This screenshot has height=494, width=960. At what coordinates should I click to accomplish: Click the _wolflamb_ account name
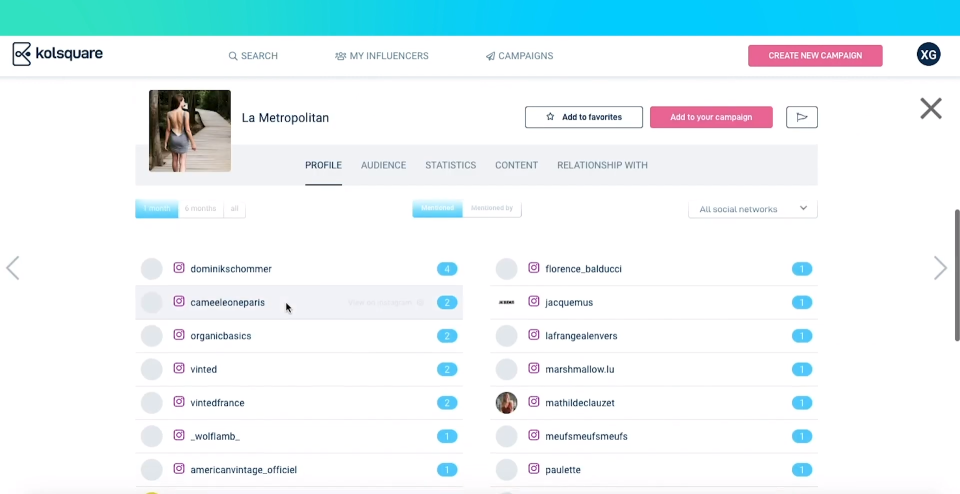tap(215, 436)
